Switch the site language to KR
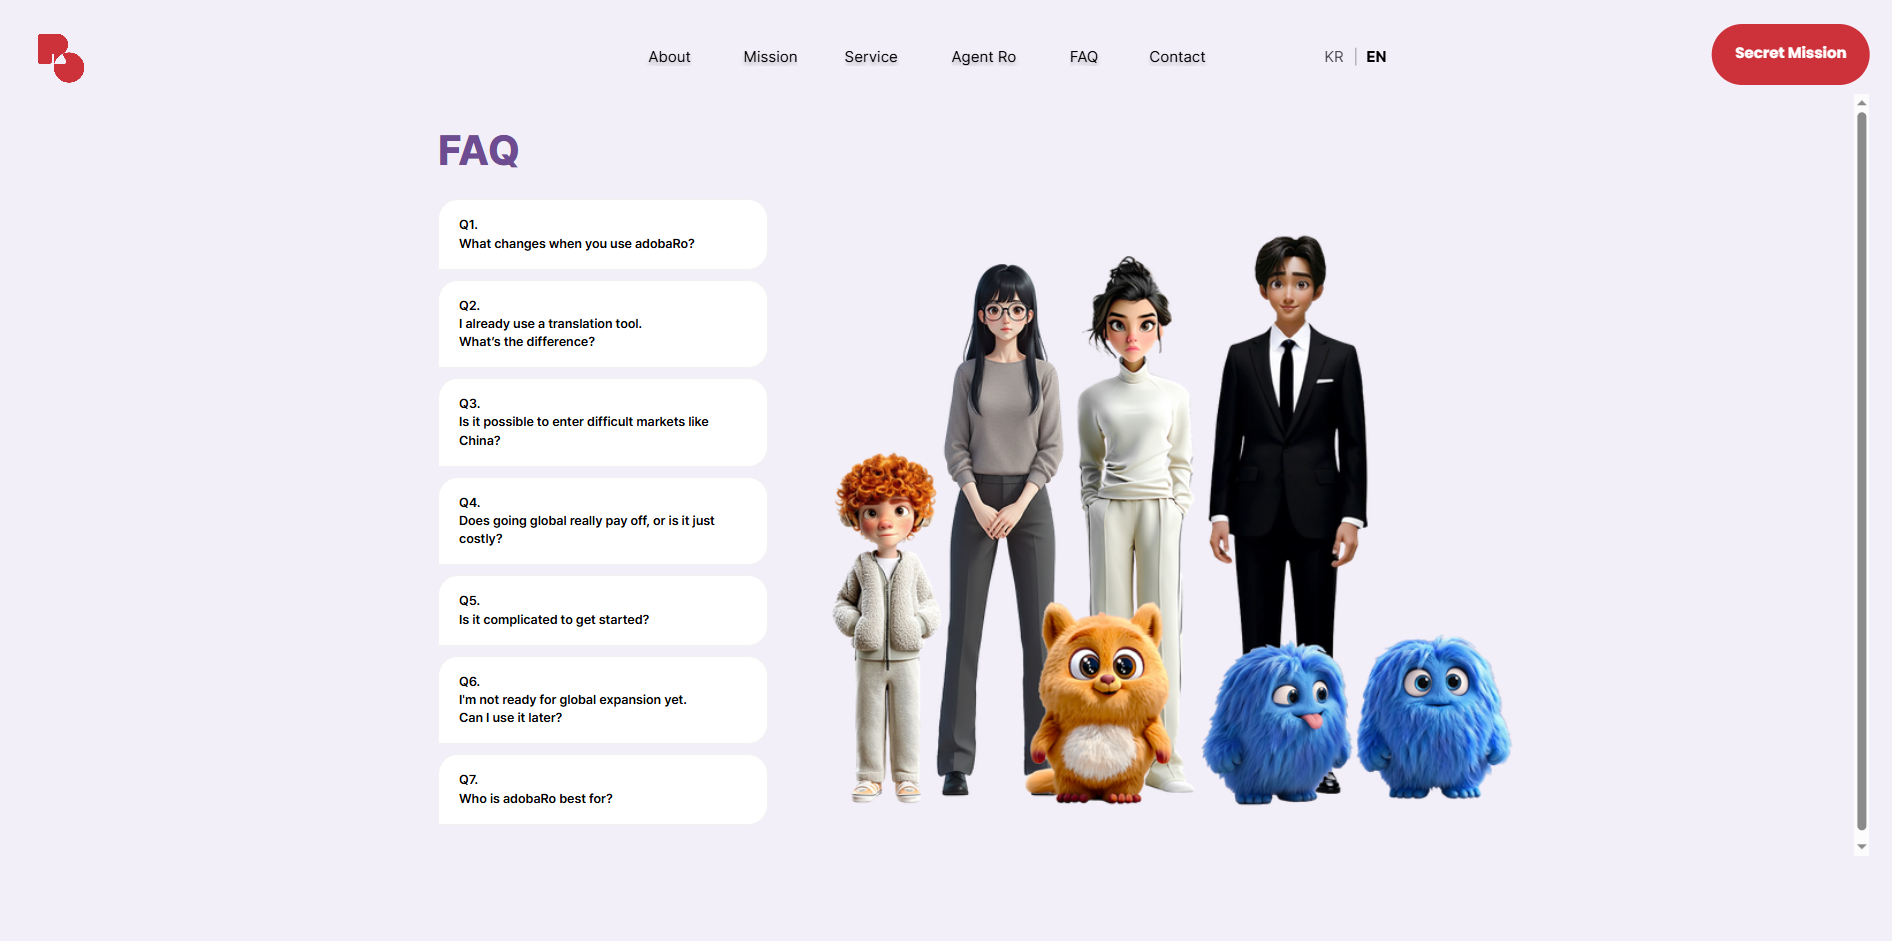The height and width of the screenshot is (941, 1892). (1333, 57)
